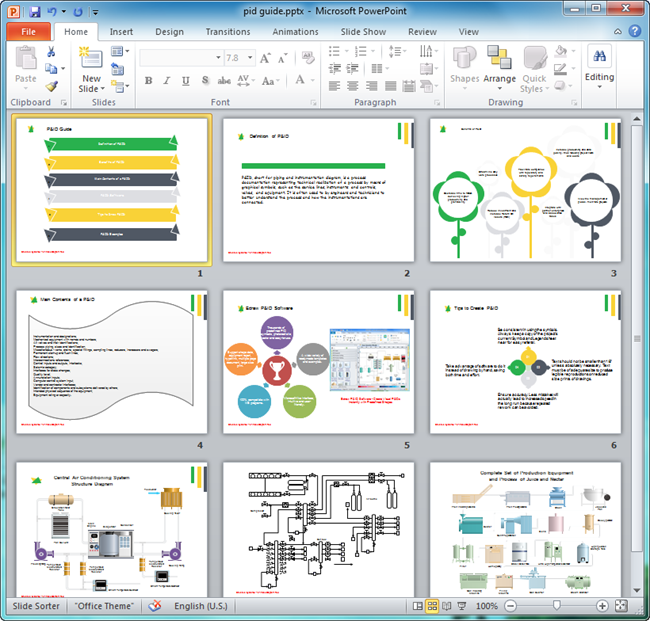The image size is (650, 621).
Task: Click the File button
Action: [27, 32]
